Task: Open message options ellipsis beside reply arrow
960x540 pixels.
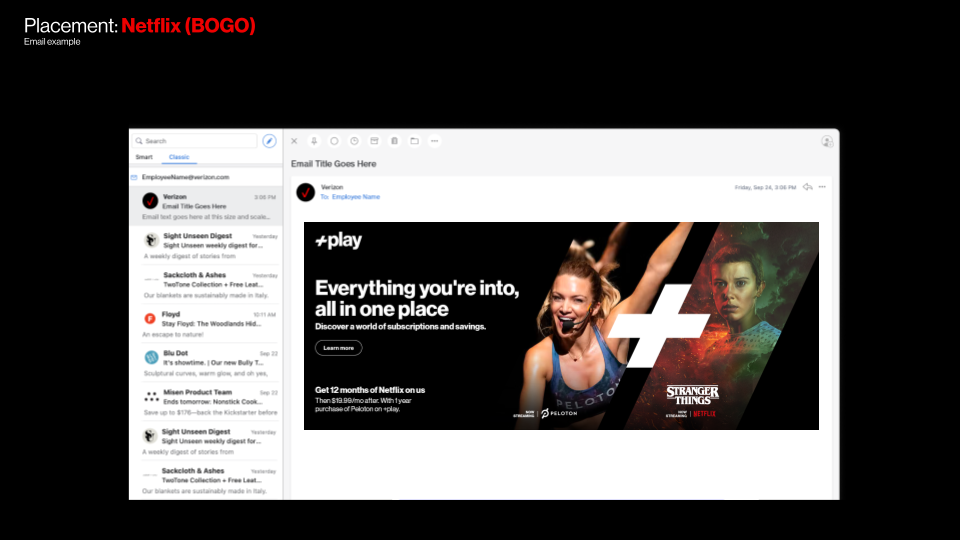Action: click(x=822, y=187)
